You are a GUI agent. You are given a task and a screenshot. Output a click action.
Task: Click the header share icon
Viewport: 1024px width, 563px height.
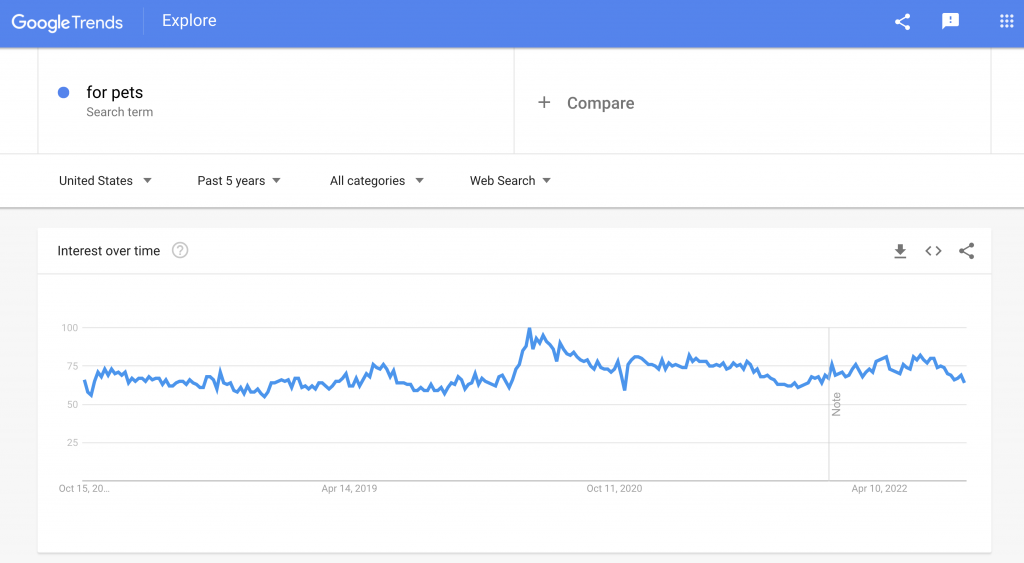(x=902, y=22)
